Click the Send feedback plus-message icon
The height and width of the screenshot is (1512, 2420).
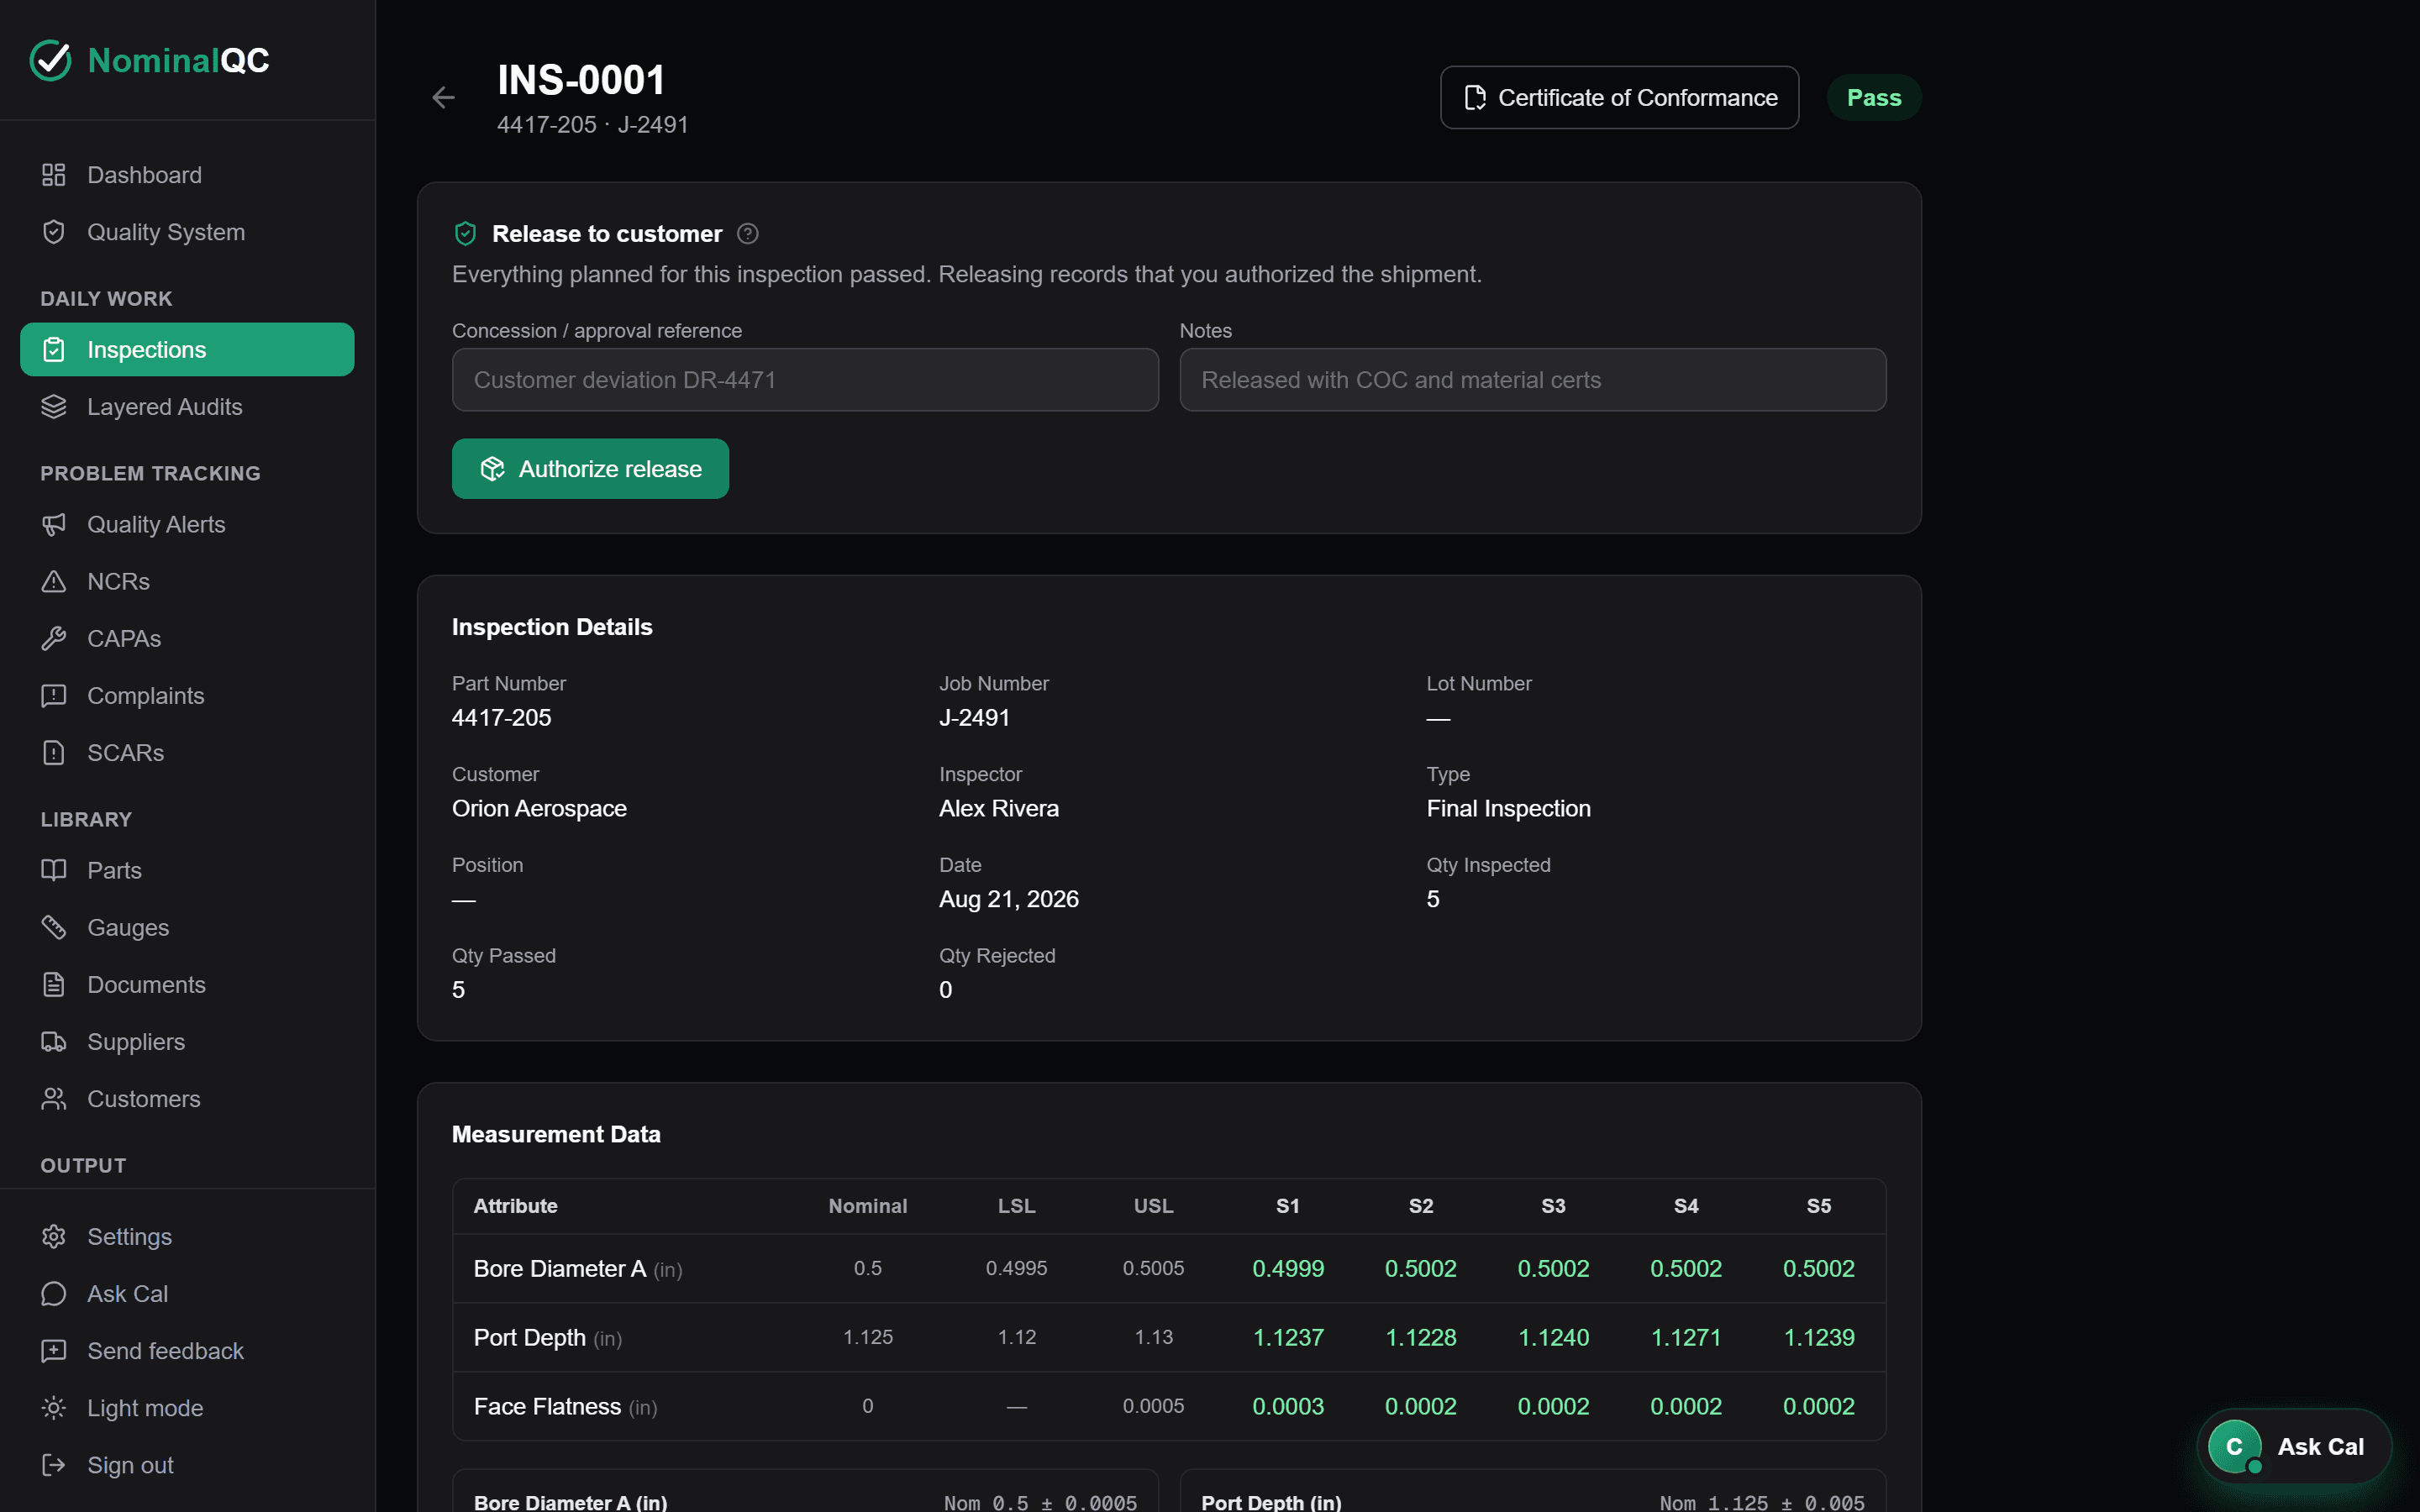coord(54,1350)
